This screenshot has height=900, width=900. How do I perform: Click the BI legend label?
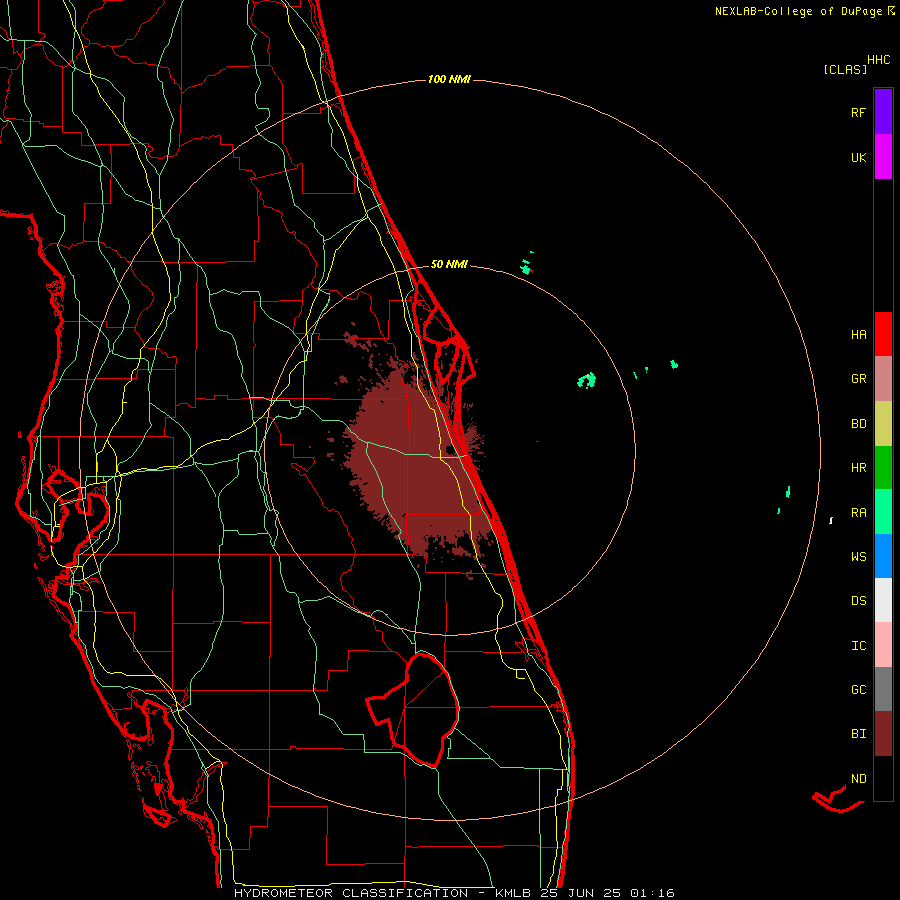coord(858,734)
